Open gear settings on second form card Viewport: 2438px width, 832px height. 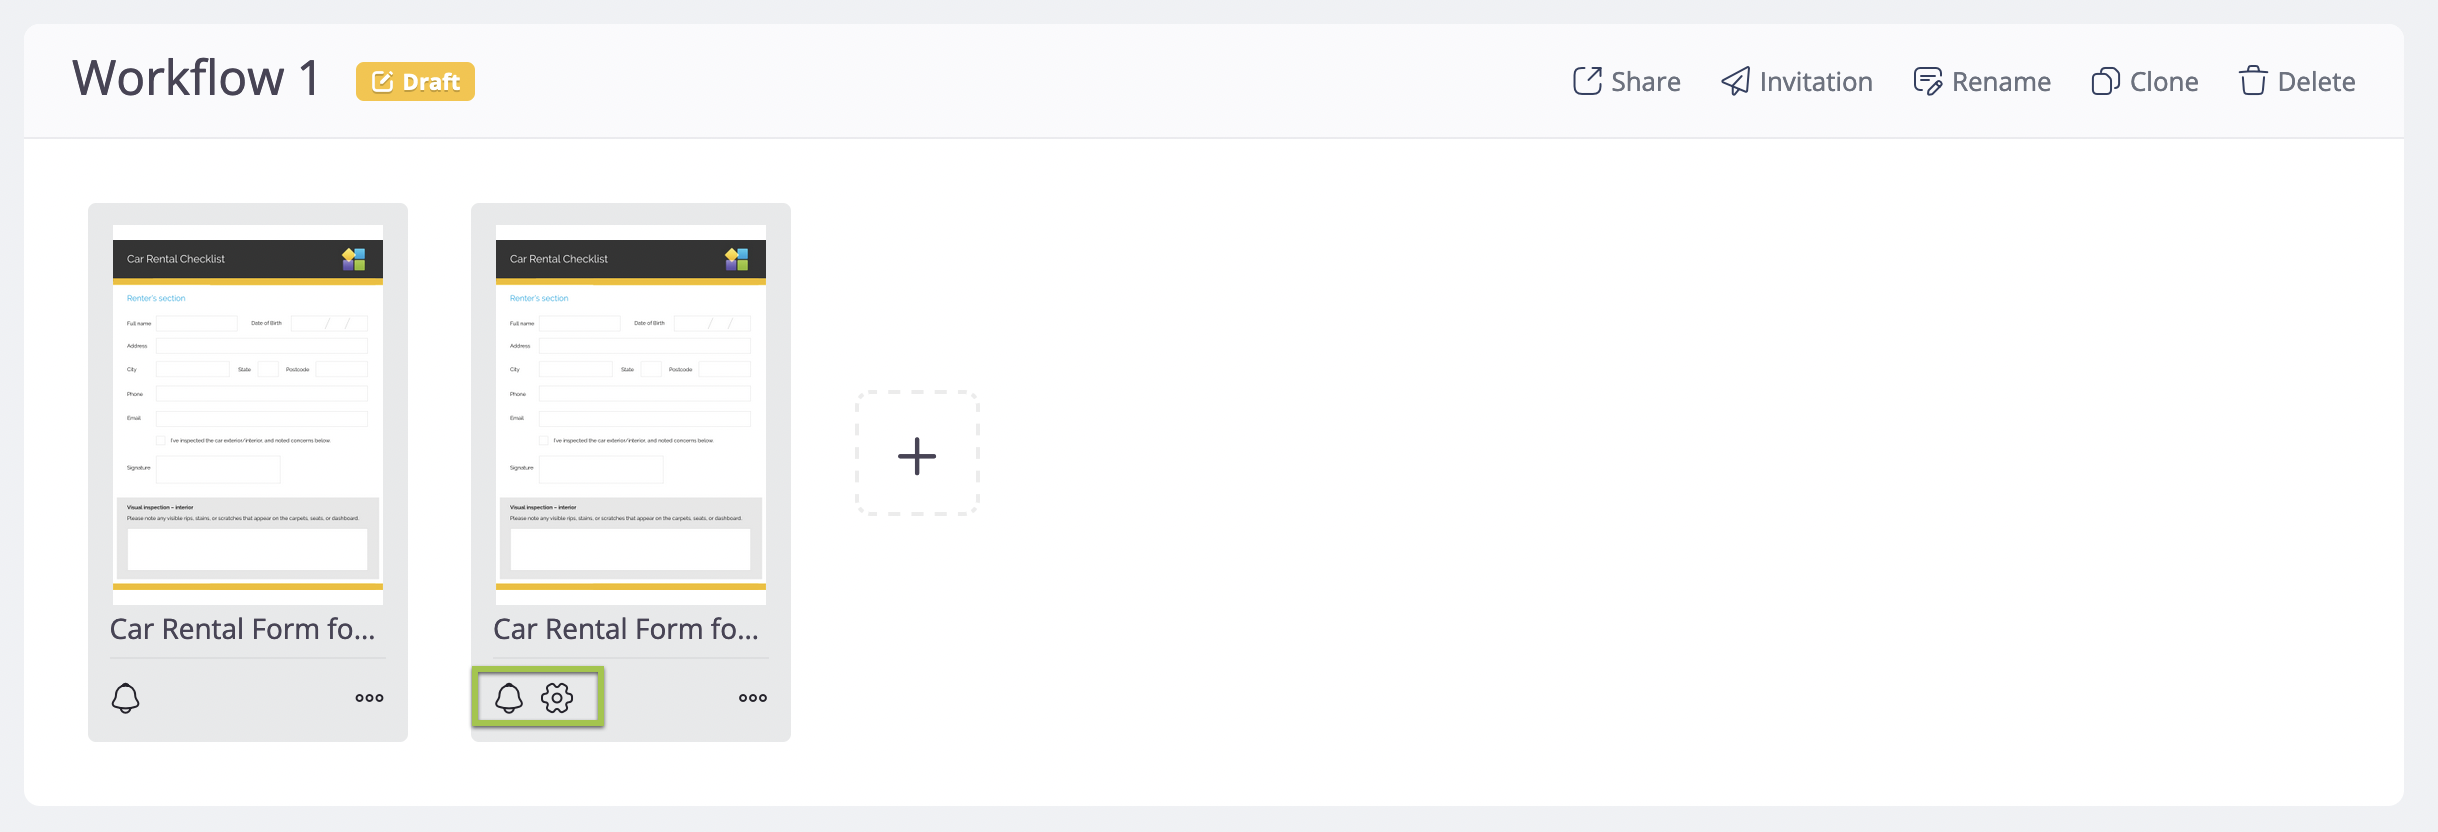[557, 698]
